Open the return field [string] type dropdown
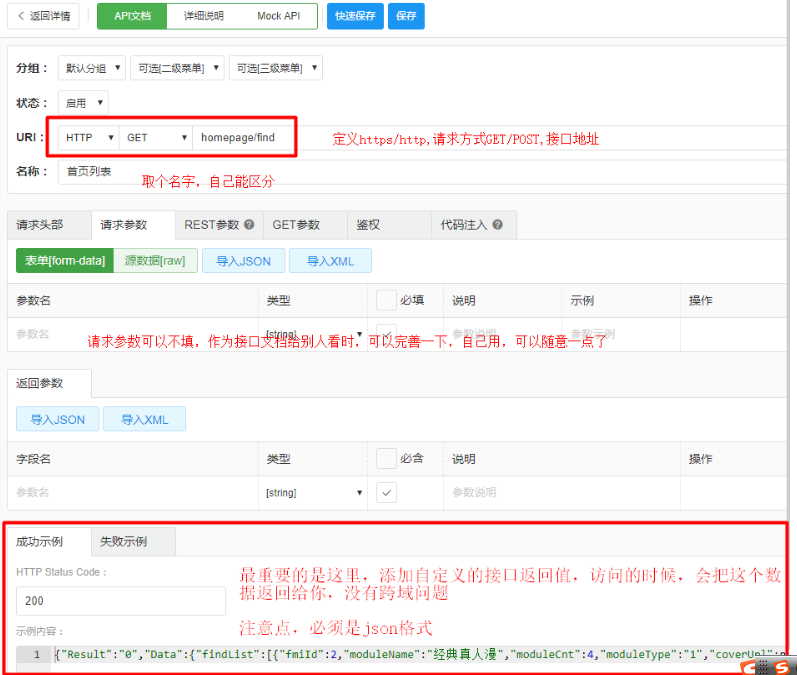 314,493
